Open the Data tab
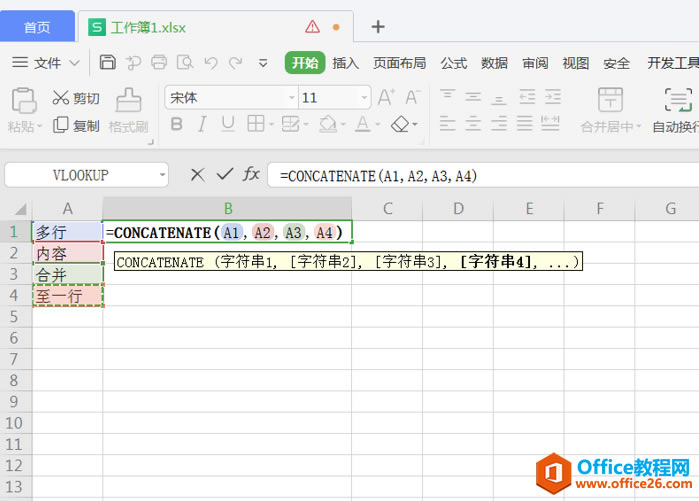 click(494, 63)
